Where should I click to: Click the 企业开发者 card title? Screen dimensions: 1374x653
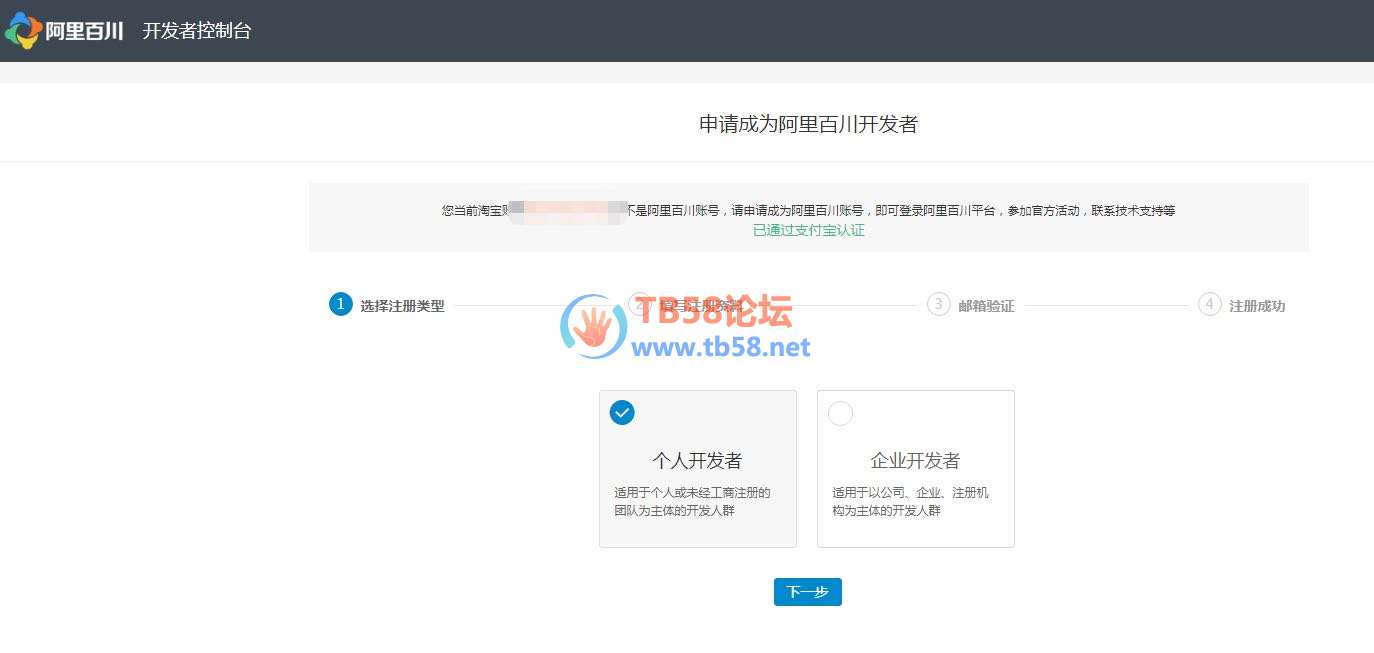[x=915, y=460]
